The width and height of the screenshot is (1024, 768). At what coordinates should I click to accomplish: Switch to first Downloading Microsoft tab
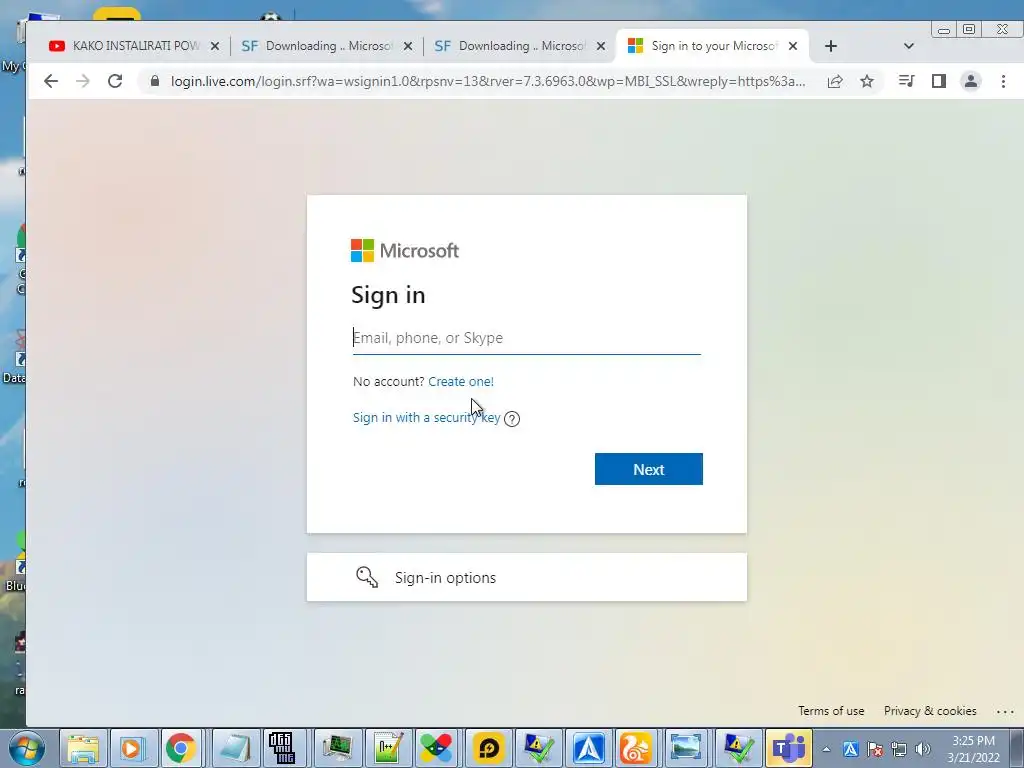click(x=328, y=46)
